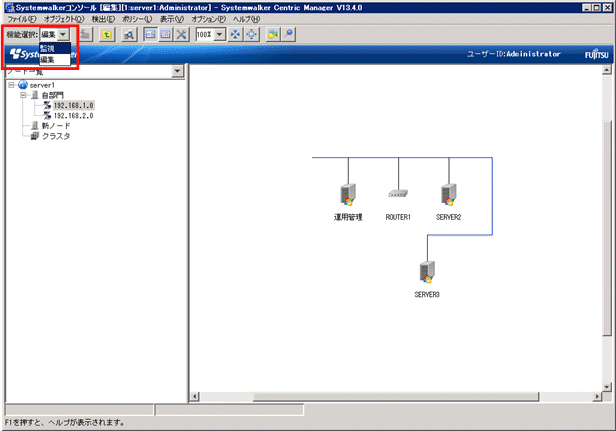Screen dimensions: 616x431
Task: Select 編集 in the function dropdown list
Action: pos(55,59)
